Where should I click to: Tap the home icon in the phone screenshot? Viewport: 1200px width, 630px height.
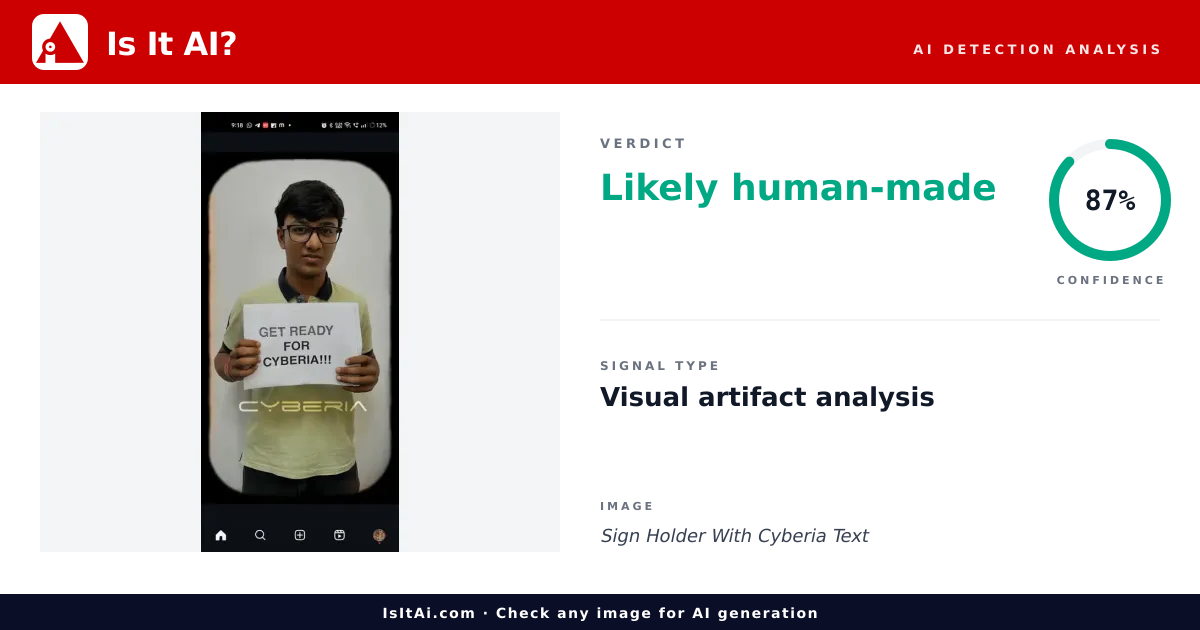coord(221,535)
